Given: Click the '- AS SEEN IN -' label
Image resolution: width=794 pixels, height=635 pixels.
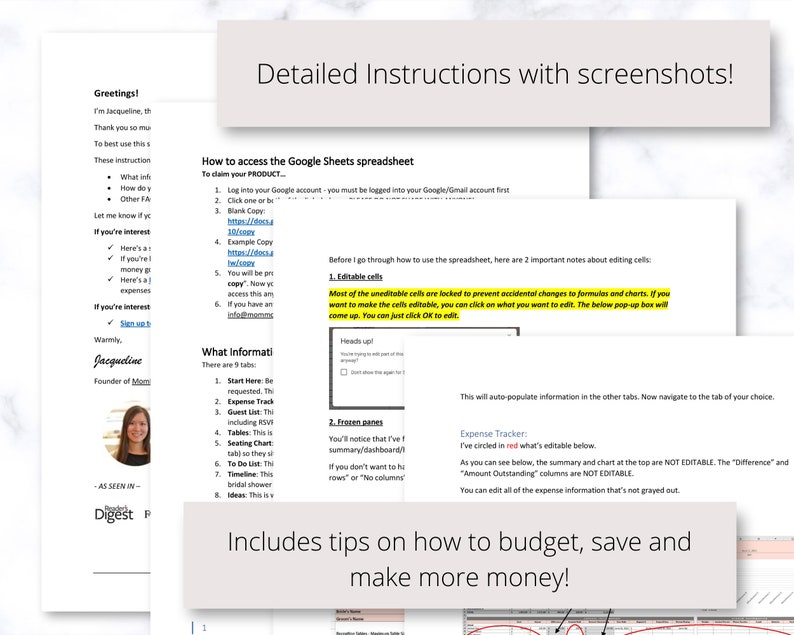Looking at the screenshot, I should point(117,486).
